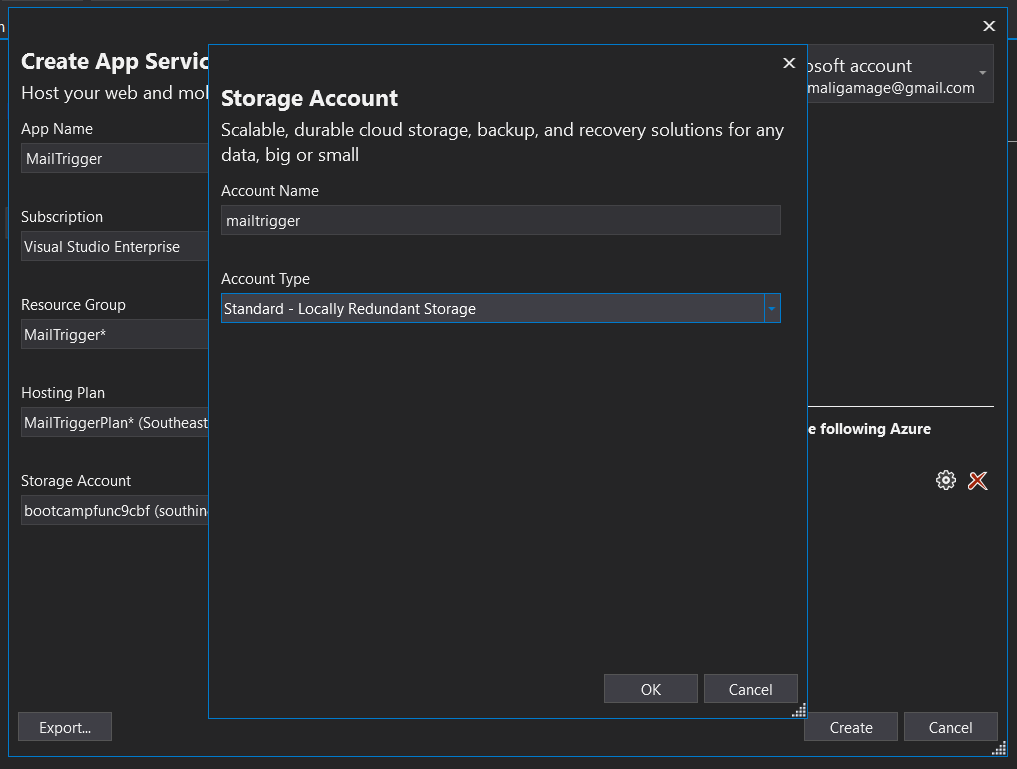The height and width of the screenshot is (769, 1017).
Task: Click the 'Account Name' label
Action: (270, 191)
